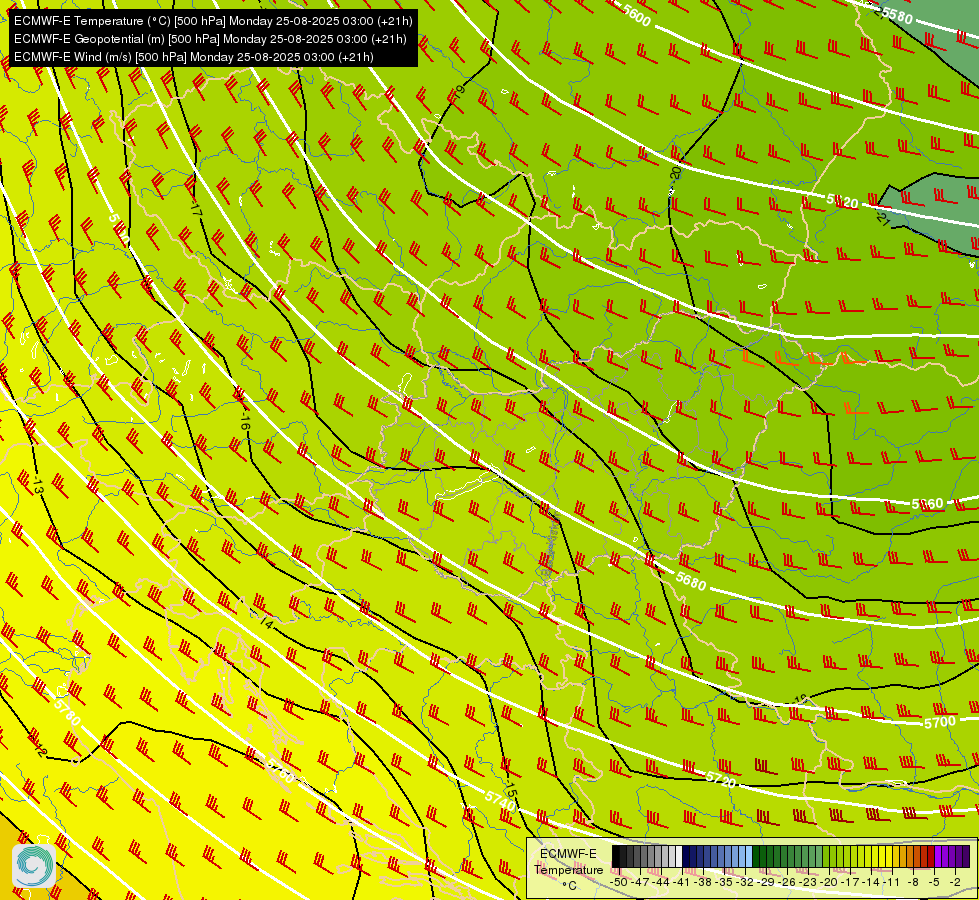Click the 5720 geopotential contour label
979x900 pixels.
[721, 779]
